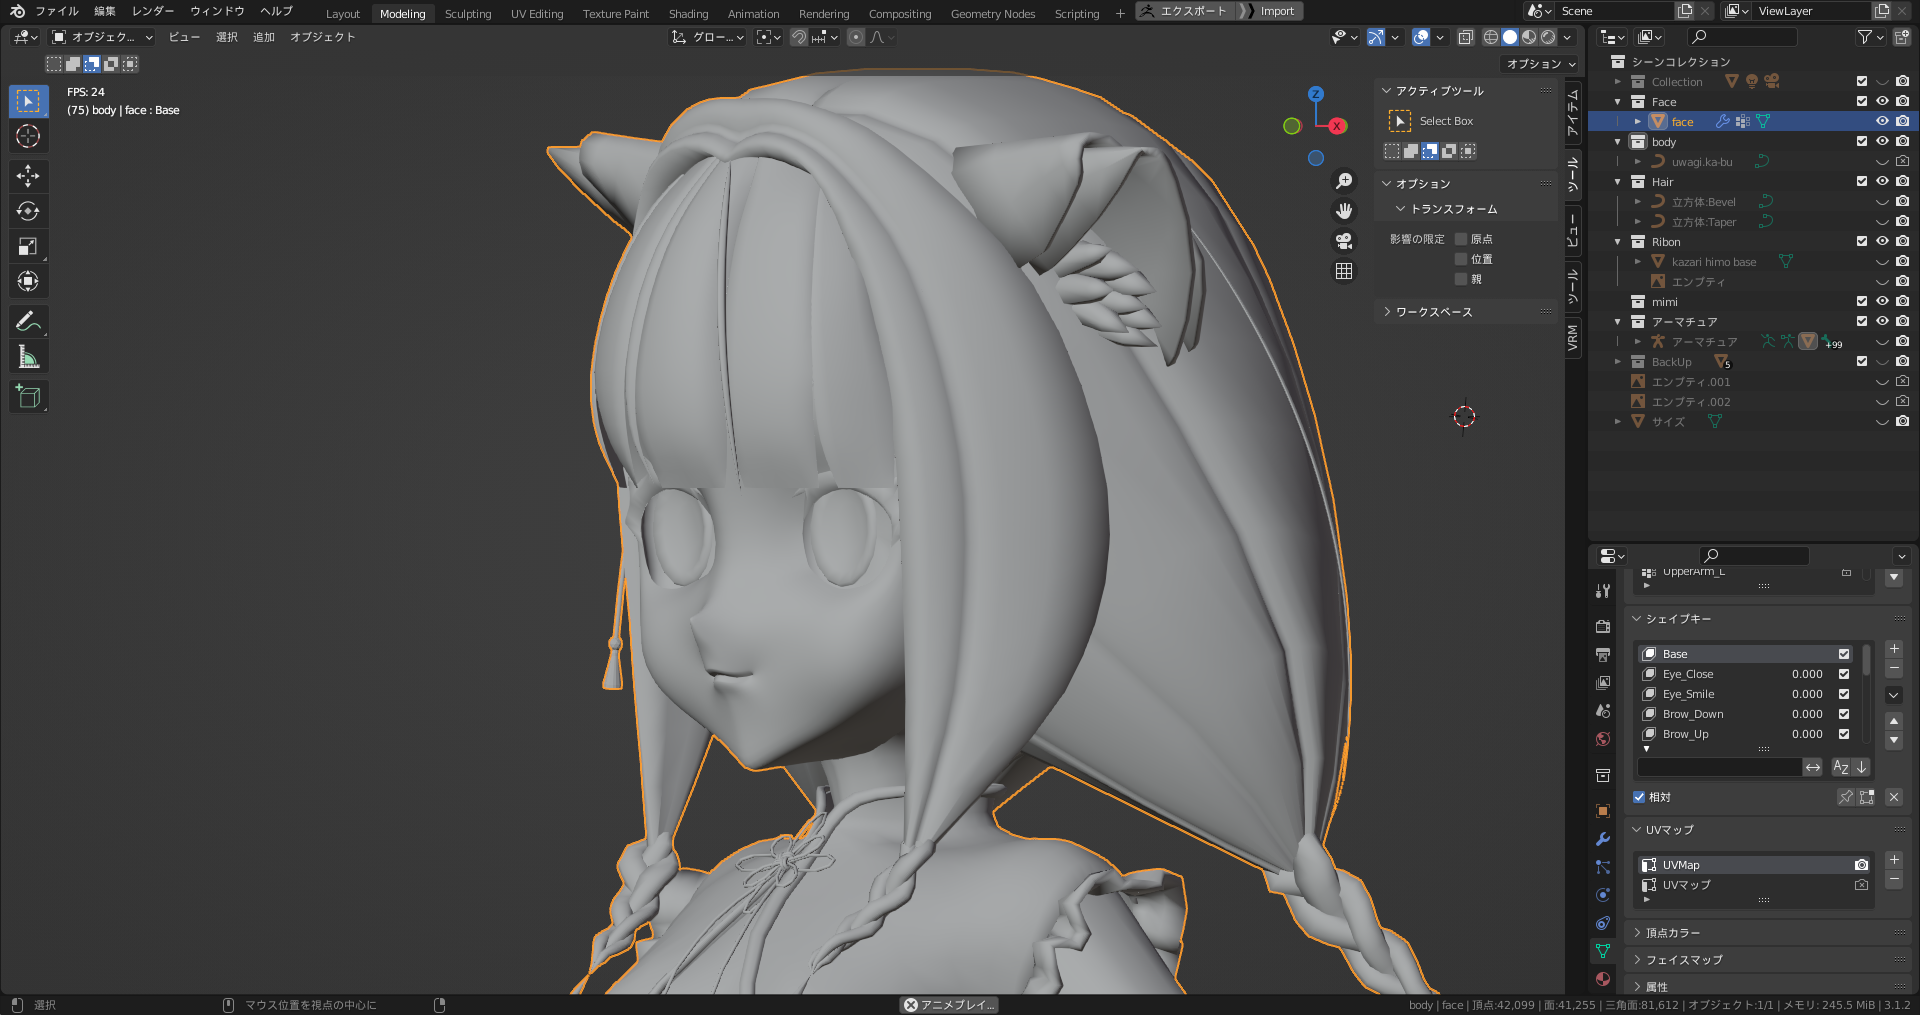Image resolution: width=1920 pixels, height=1015 pixels.
Task: Collapse the Hair collection in outliner
Action: tap(1618, 182)
